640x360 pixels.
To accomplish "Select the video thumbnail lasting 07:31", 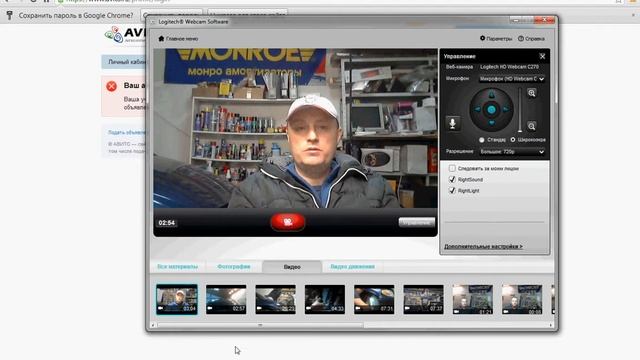I will [374, 299].
